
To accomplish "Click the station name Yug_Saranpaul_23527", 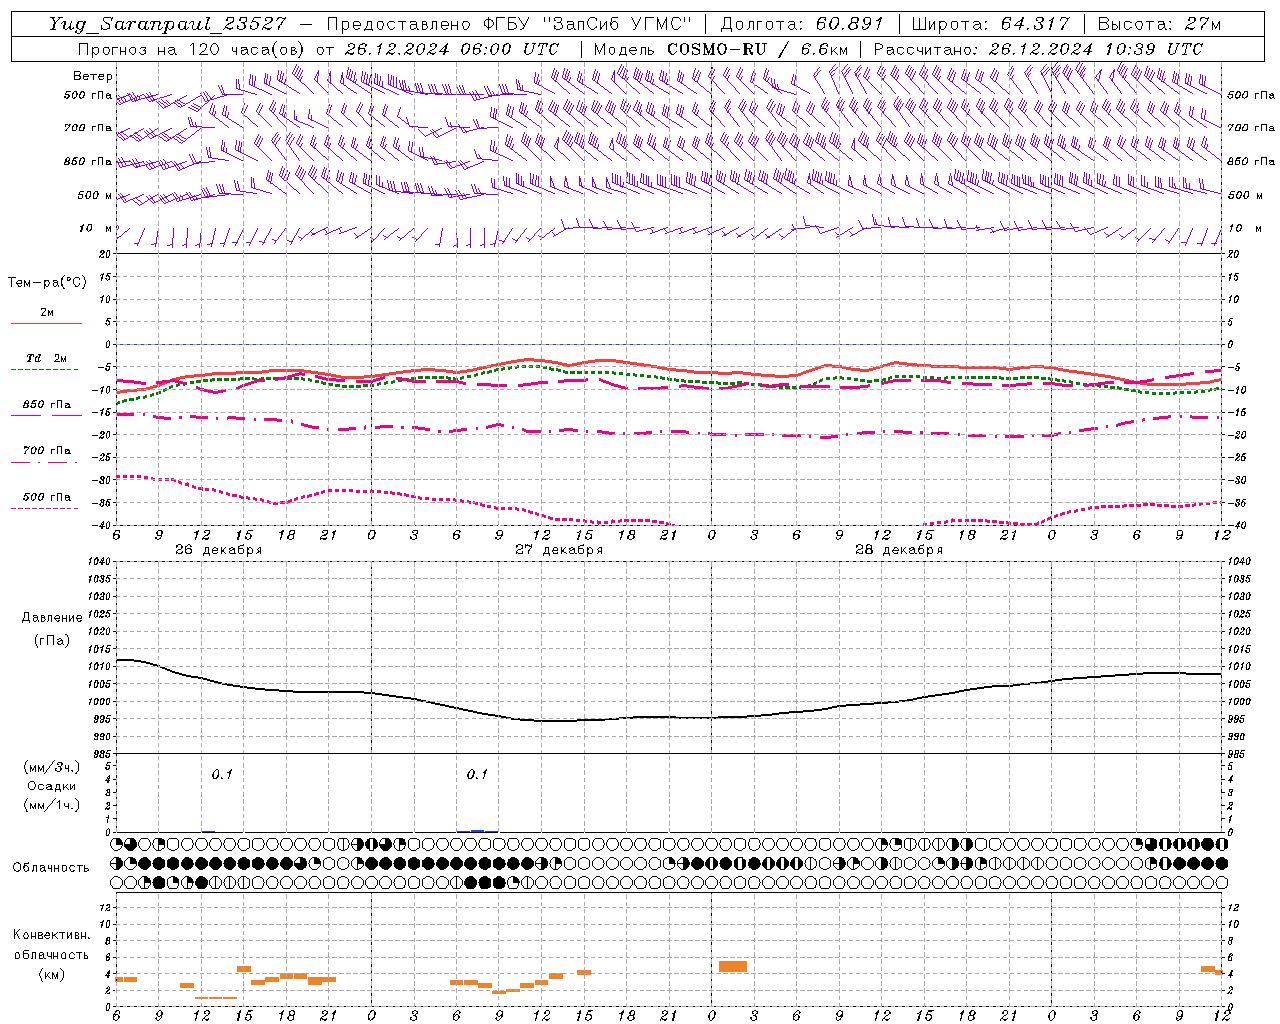I will coord(167,24).
